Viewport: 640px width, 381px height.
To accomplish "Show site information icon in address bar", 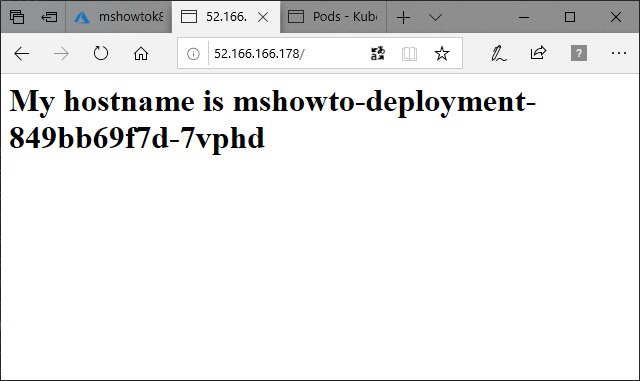I will 193,53.
